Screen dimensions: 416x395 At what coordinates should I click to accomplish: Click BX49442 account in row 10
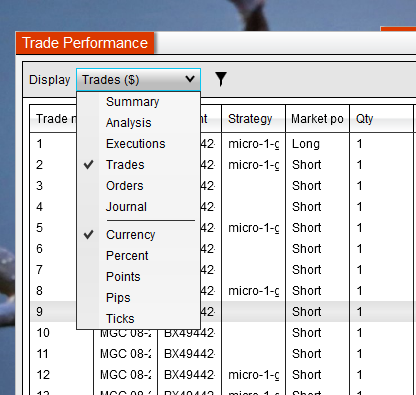click(189, 333)
